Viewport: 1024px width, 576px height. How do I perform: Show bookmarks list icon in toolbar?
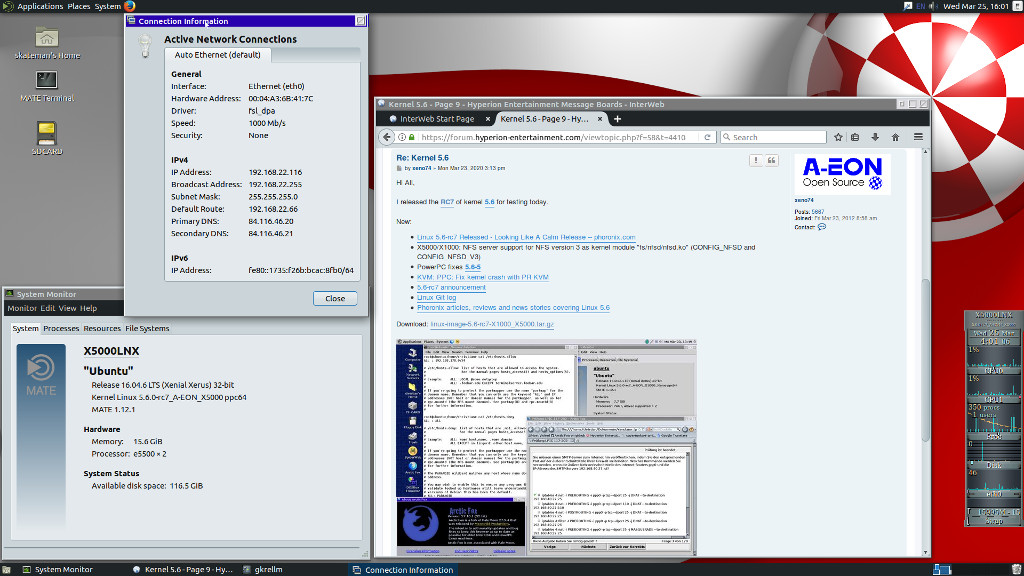[x=855, y=137]
